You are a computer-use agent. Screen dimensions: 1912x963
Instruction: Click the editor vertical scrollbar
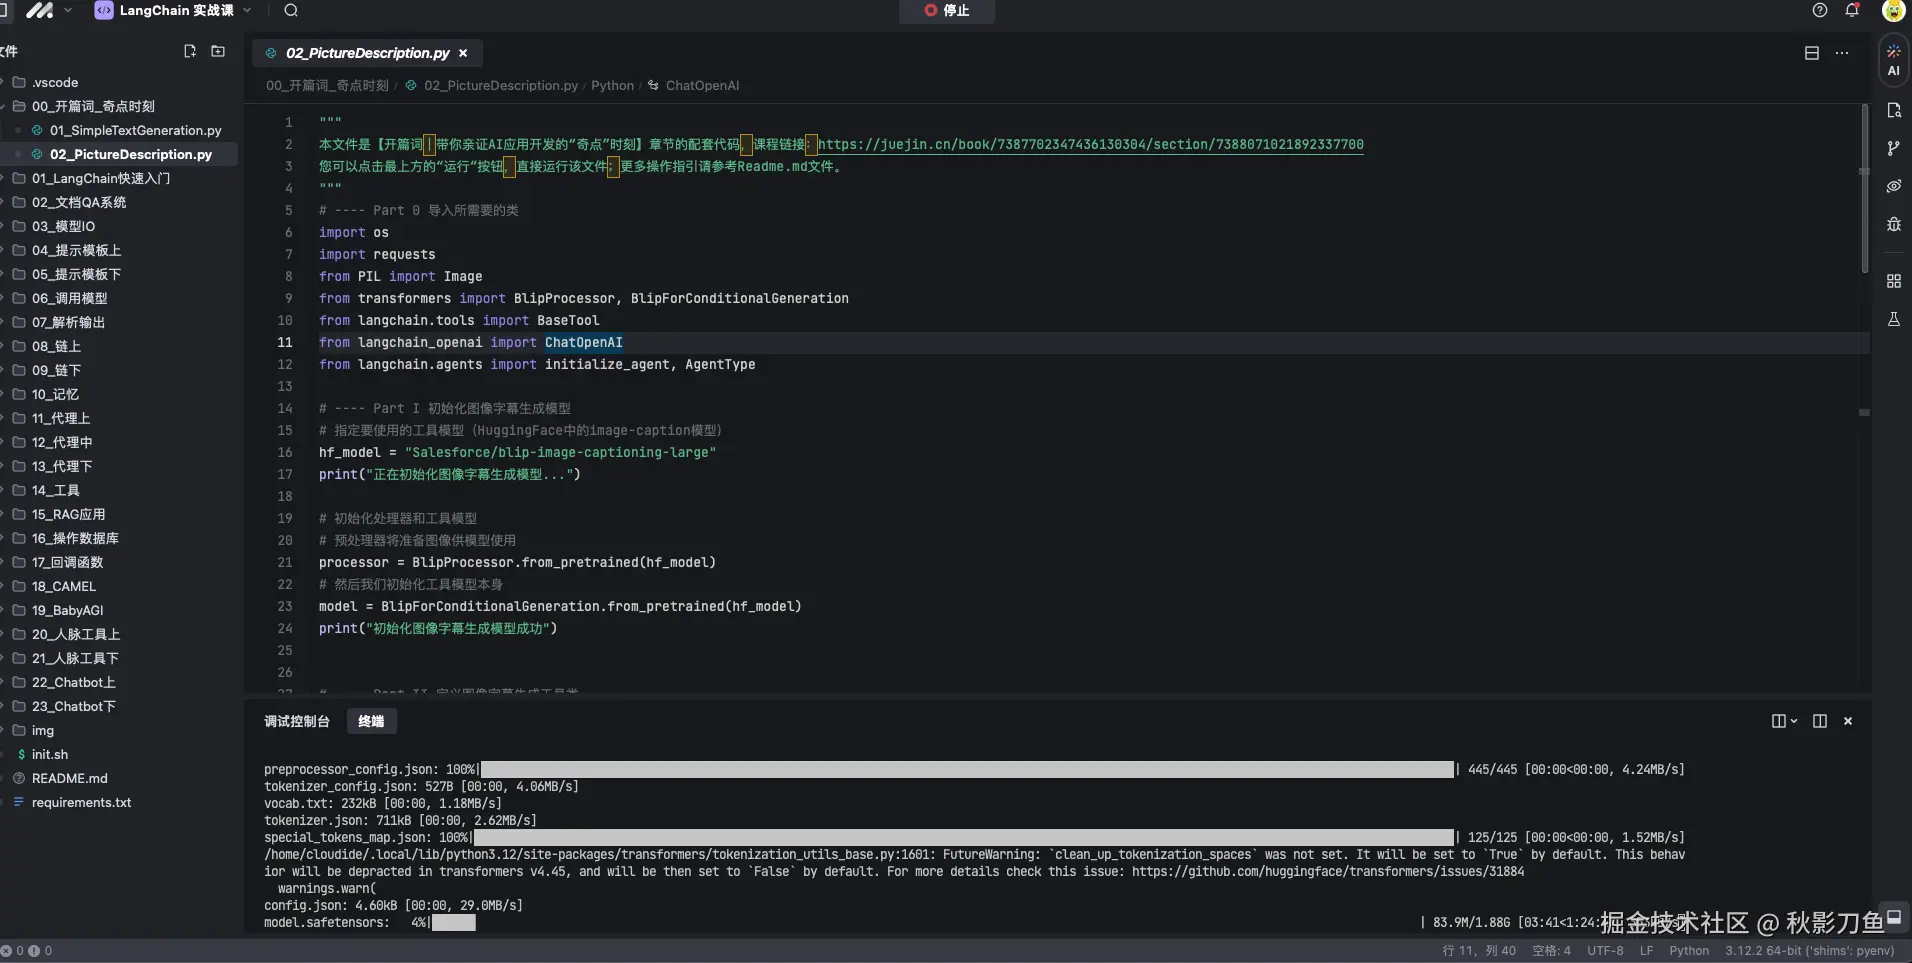(x=1864, y=190)
